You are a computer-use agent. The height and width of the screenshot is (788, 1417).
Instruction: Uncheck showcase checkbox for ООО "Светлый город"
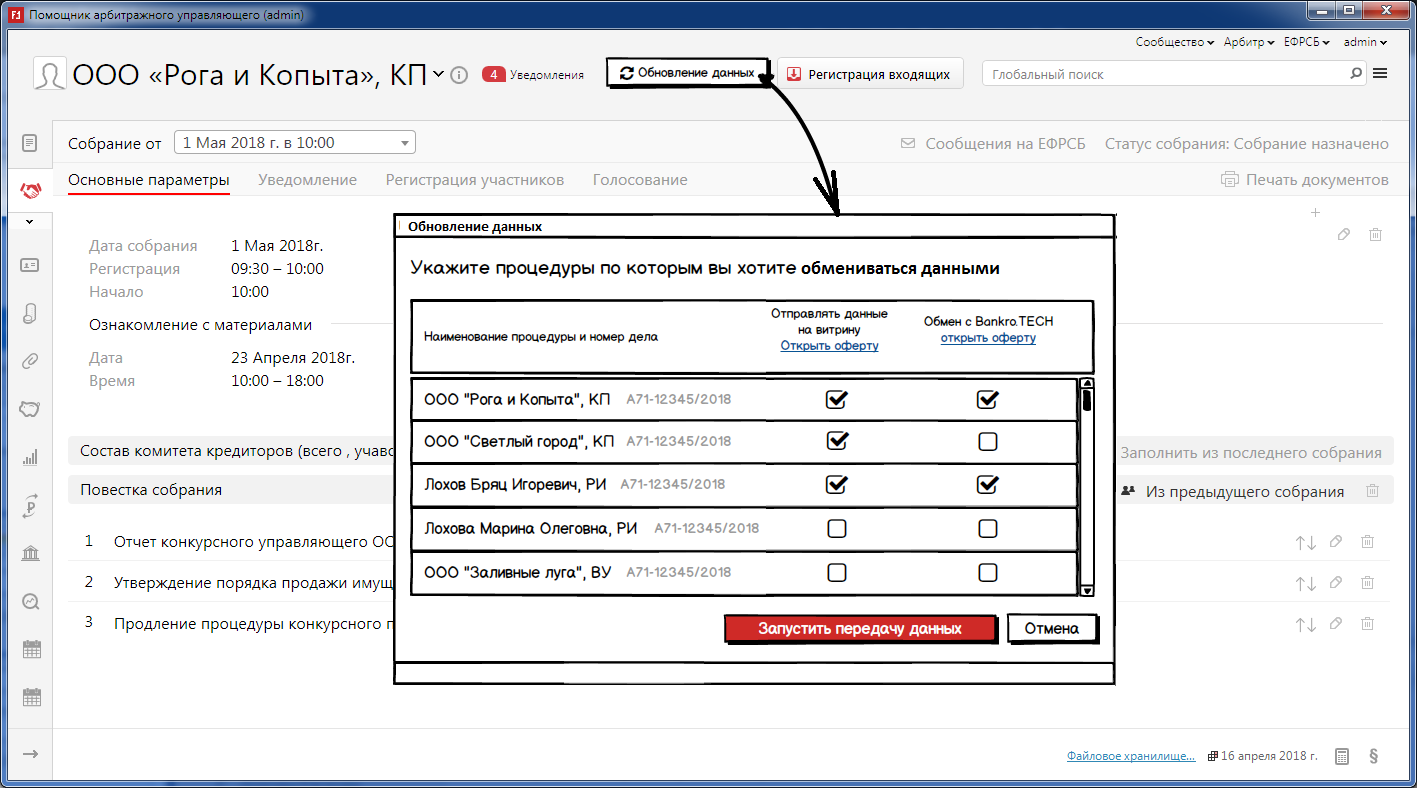tap(837, 441)
